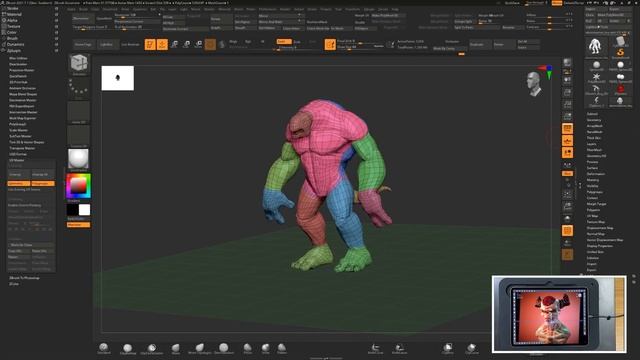This screenshot has height=360, width=640.
Task: Toggle Polygroups in UV Master
Action: [x=43, y=183]
